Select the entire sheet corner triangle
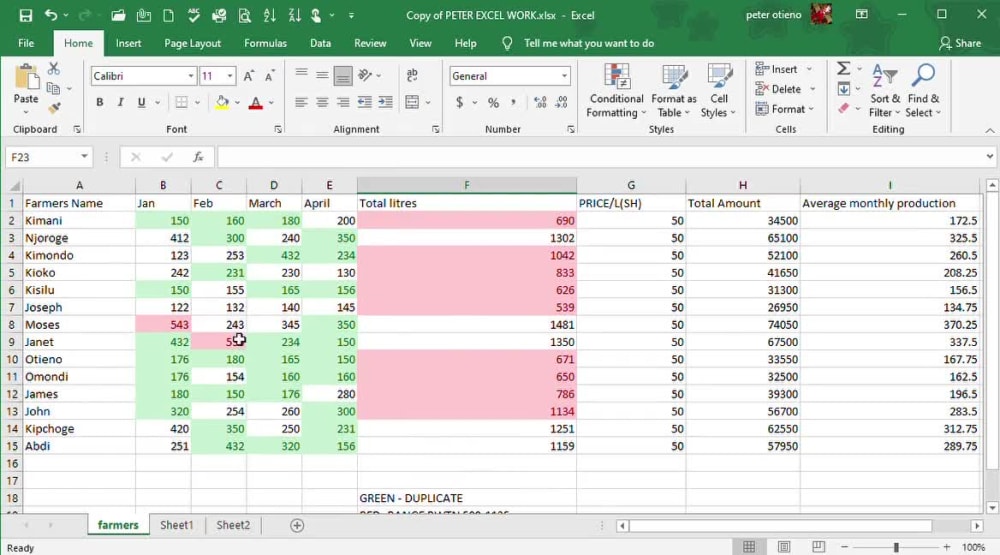 pos(13,186)
